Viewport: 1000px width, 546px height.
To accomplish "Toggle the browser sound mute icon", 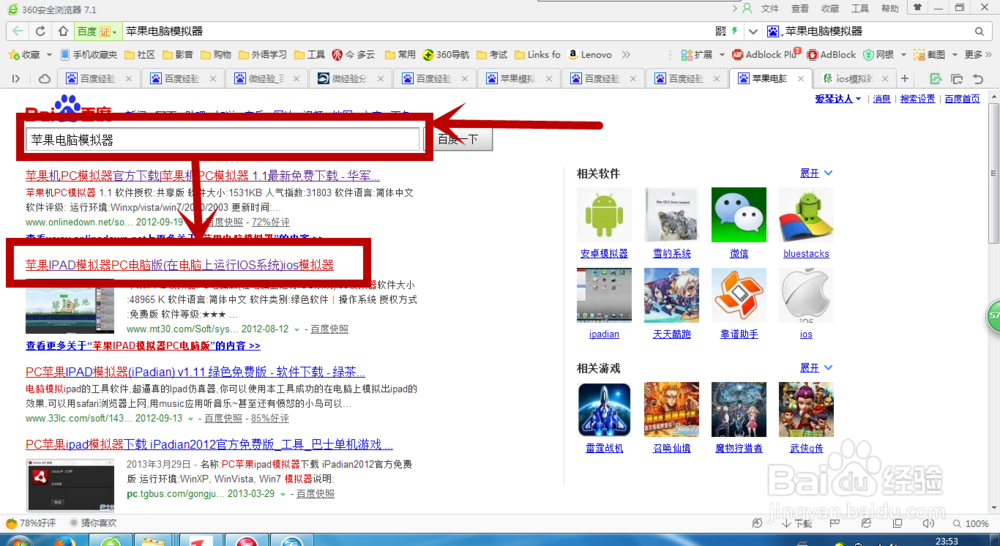I will (928, 523).
